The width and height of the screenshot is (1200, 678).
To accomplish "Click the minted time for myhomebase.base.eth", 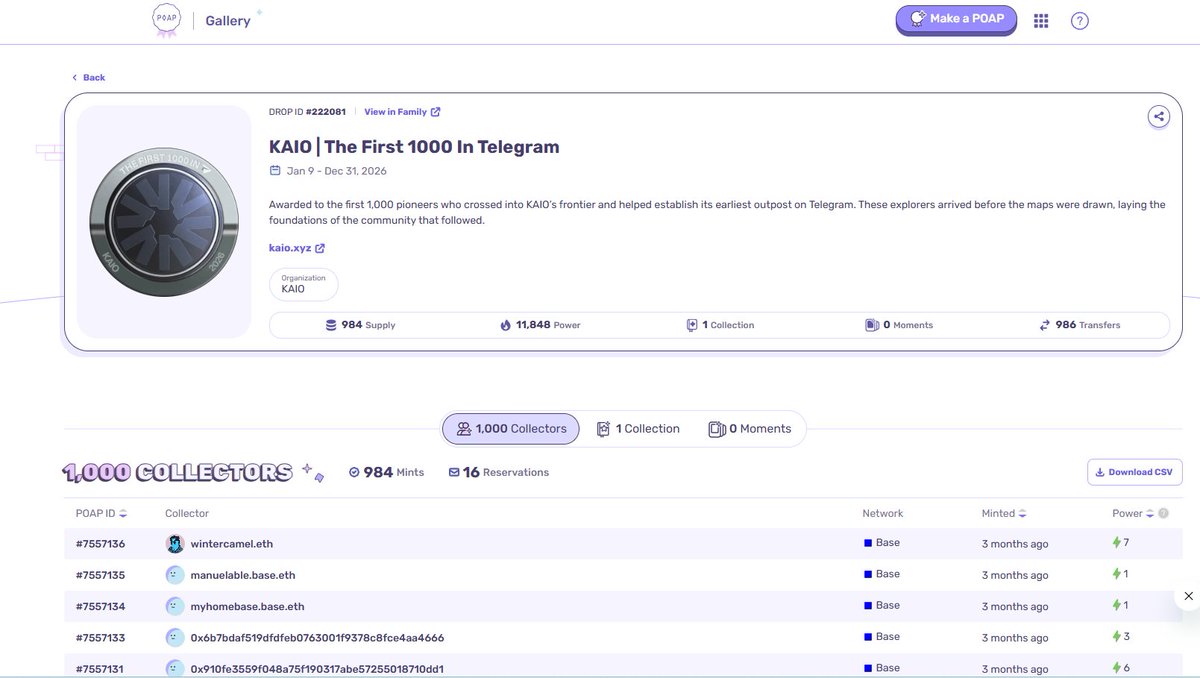I will [x=1015, y=606].
